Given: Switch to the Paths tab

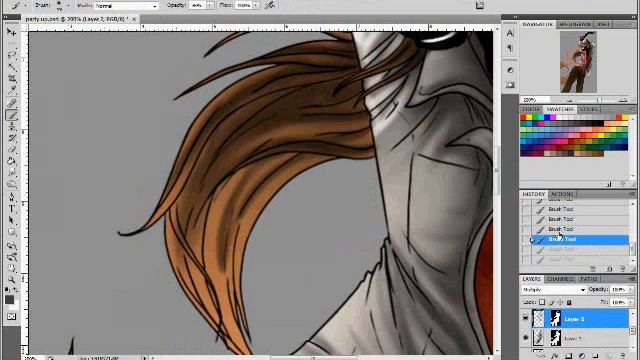Looking at the screenshot, I should click(589, 279).
